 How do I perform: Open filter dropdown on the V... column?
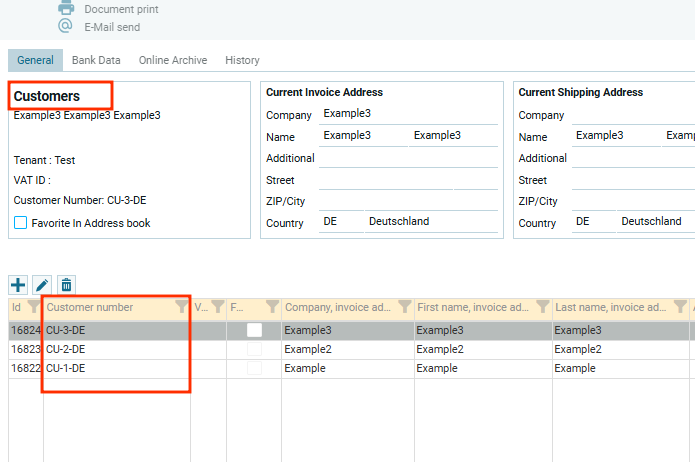(217, 308)
